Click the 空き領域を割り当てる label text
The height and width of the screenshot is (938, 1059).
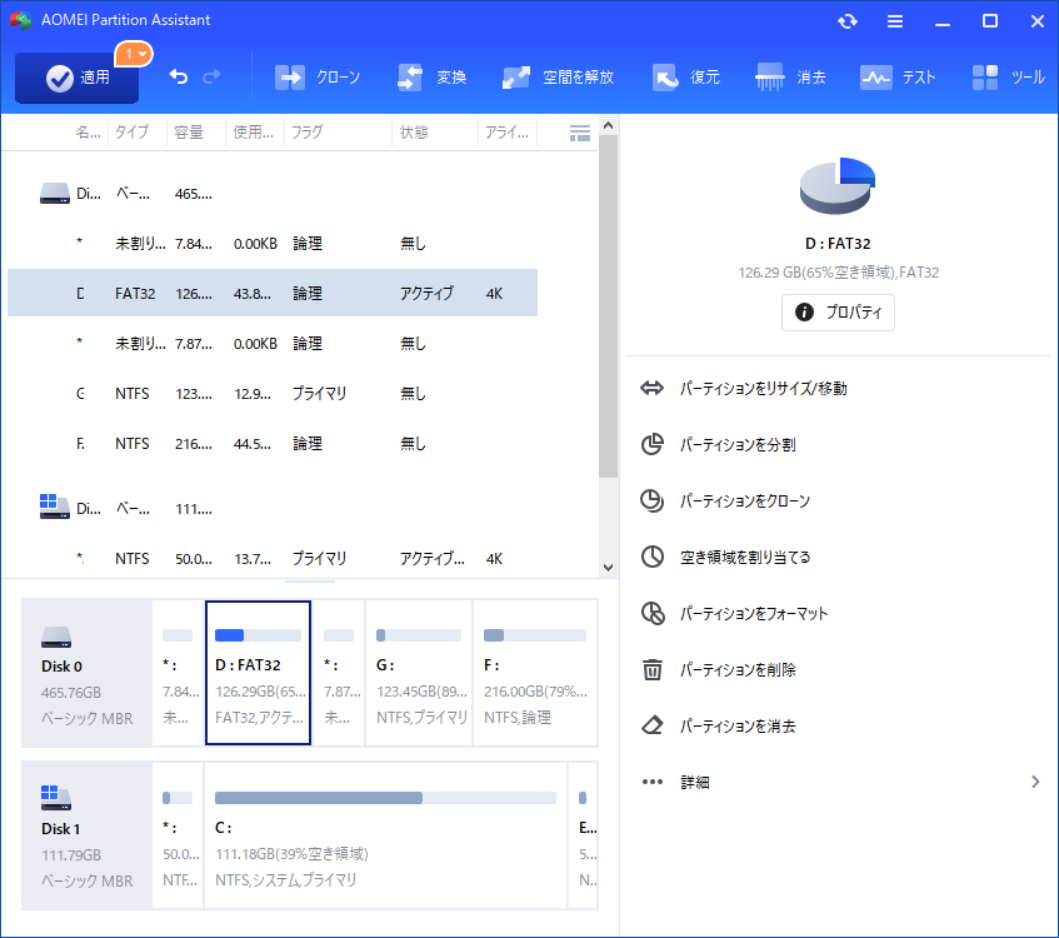tap(745, 557)
